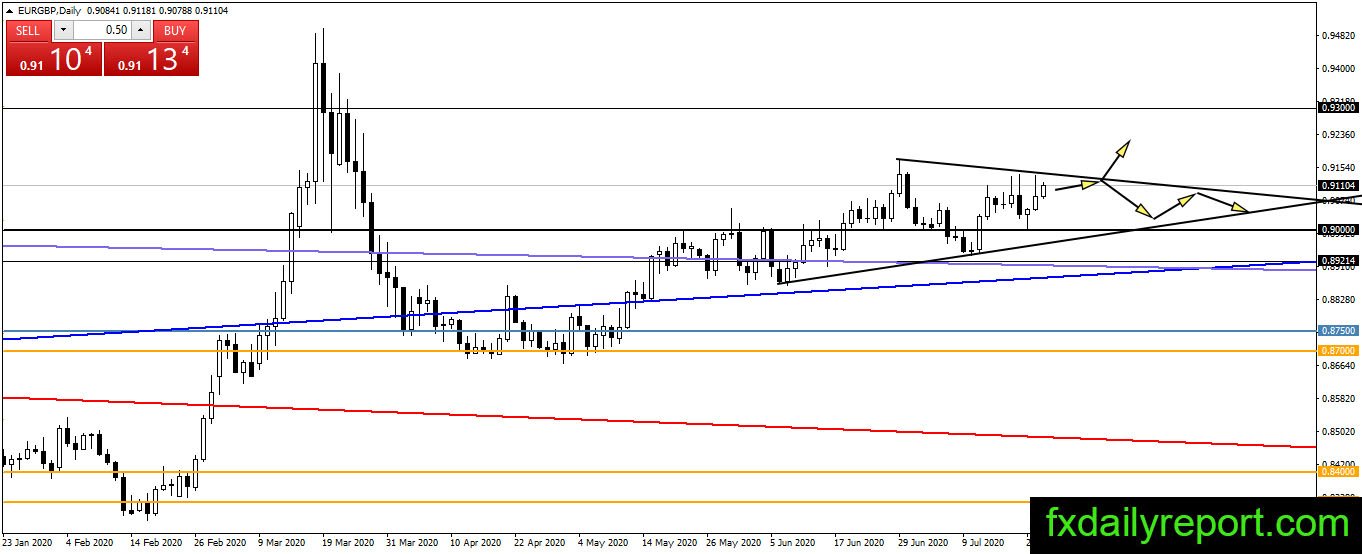The height and width of the screenshot is (554, 1362).
Task: Increase trade volume with the up arrow
Action: [141, 30]
